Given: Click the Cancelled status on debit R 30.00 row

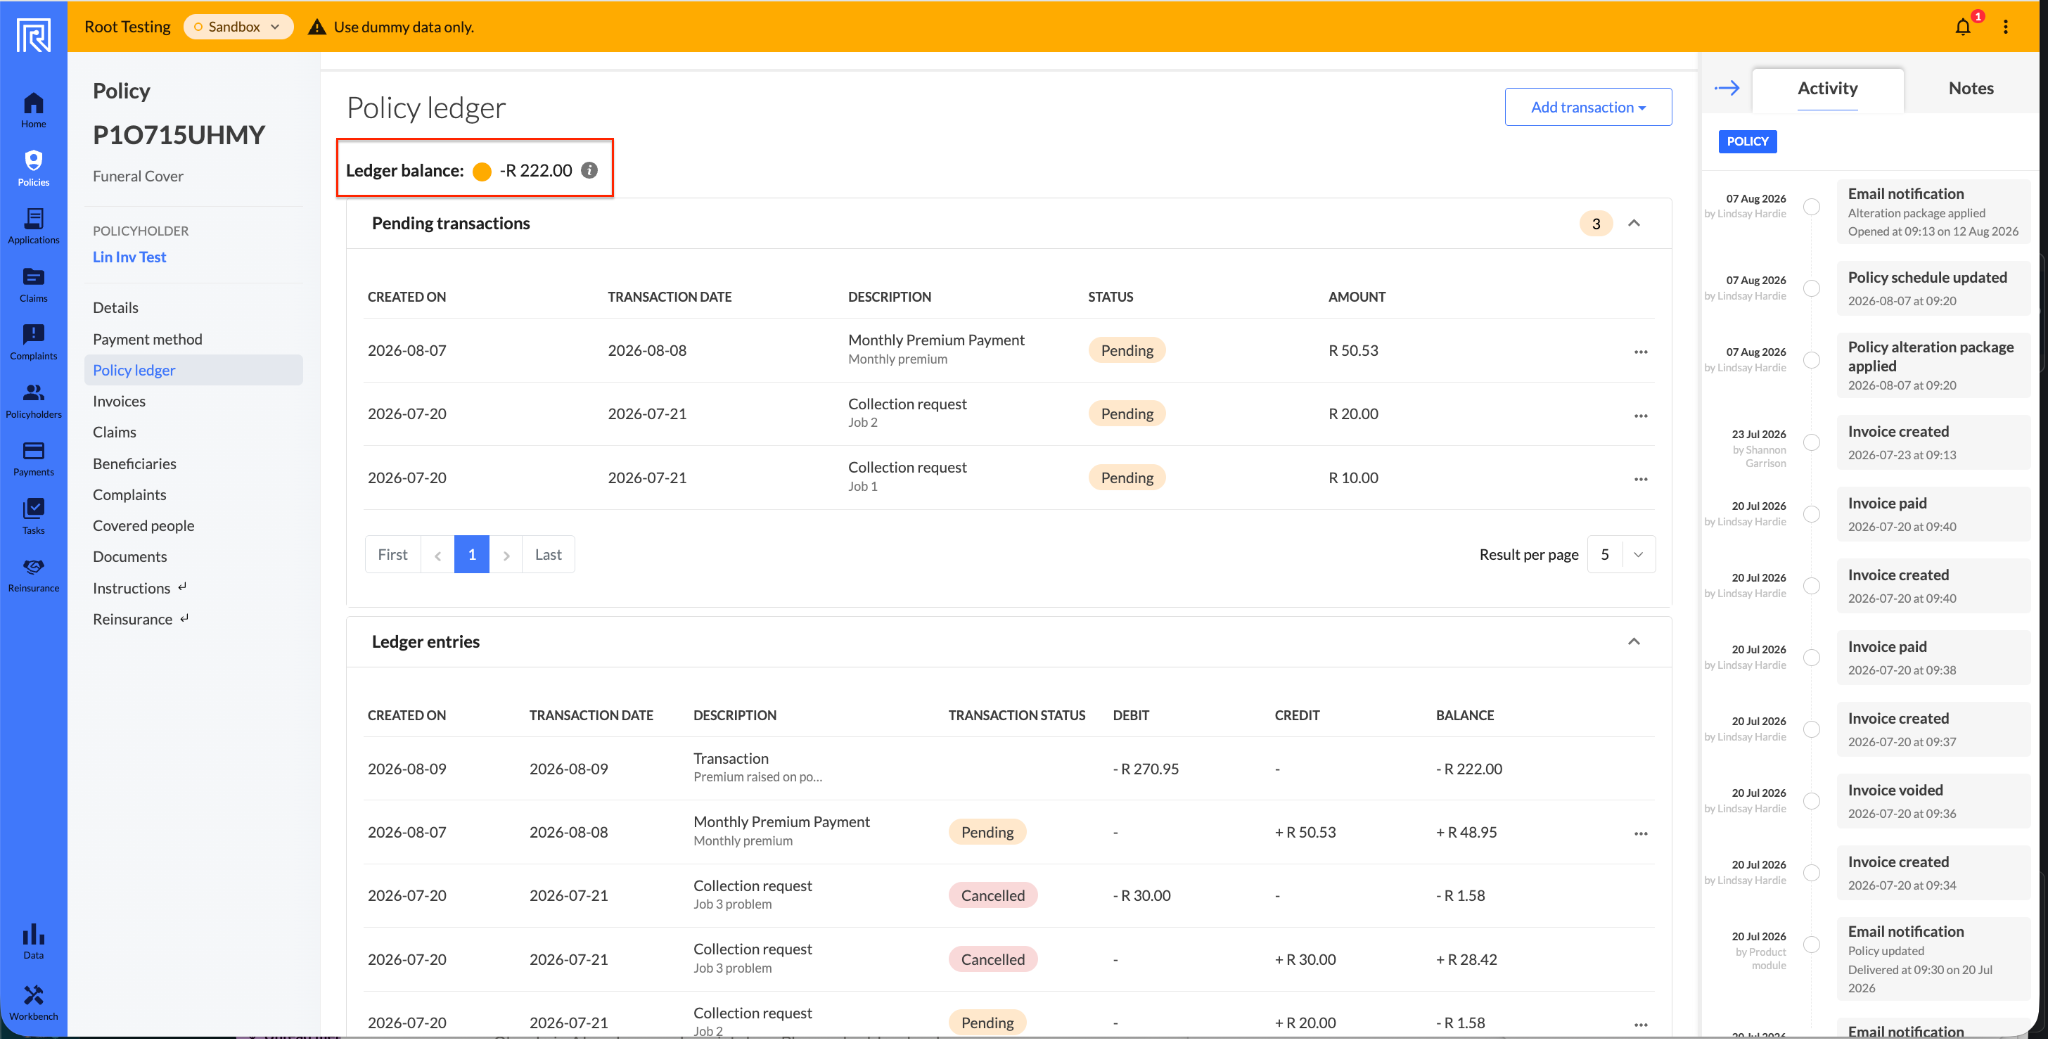Looking at the screenshot, I should pyautogui.click(x=993, y=896).
